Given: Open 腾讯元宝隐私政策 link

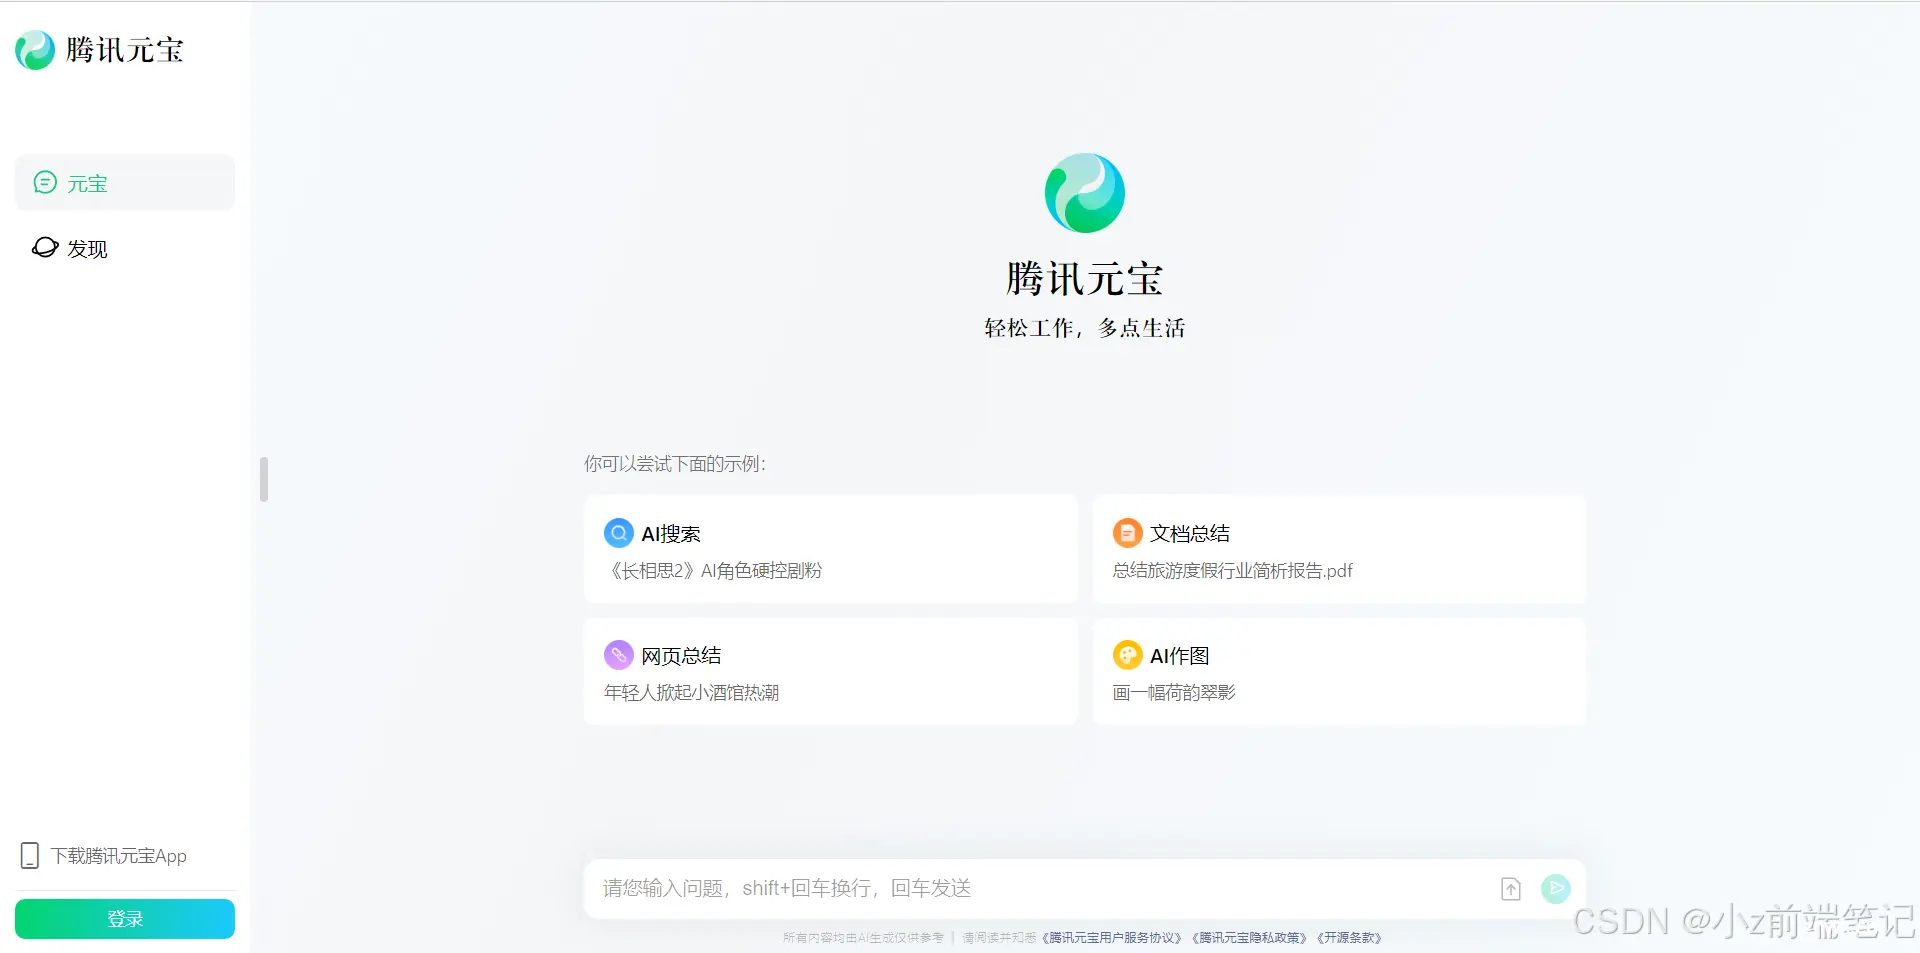Looking at the screenshot, I should coord(1250,938).
